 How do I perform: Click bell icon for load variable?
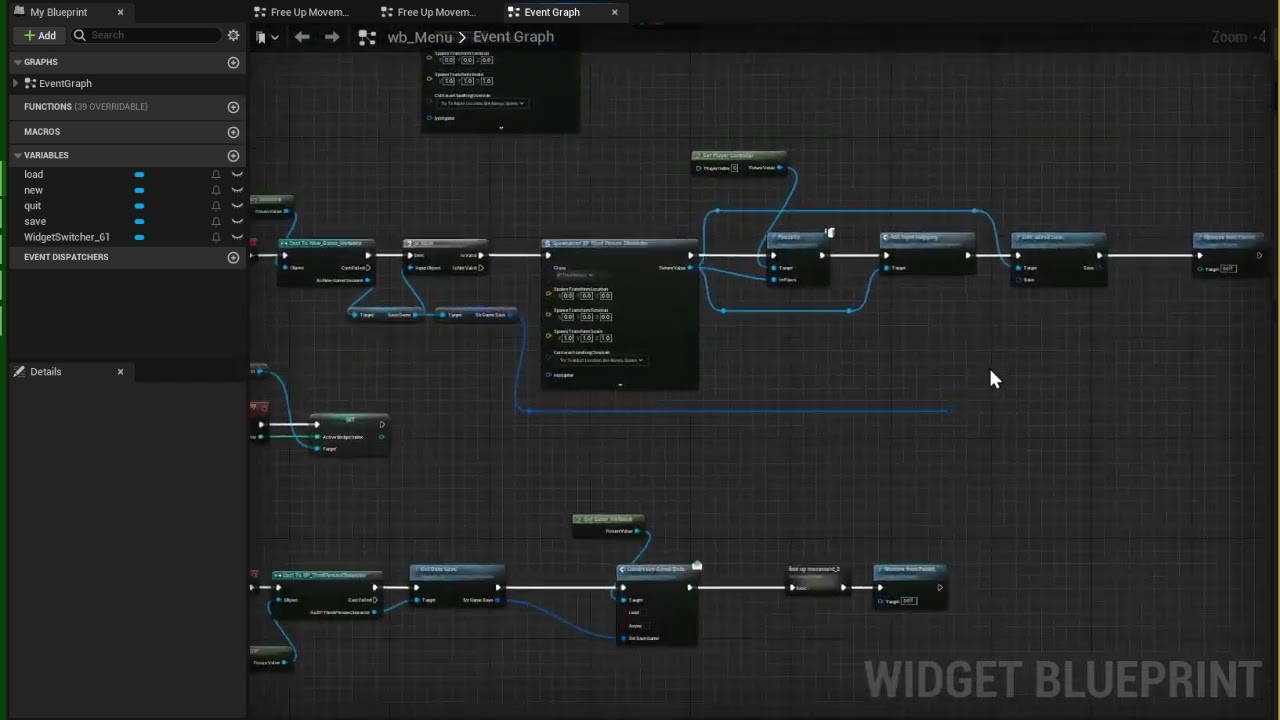click(215, 175)
